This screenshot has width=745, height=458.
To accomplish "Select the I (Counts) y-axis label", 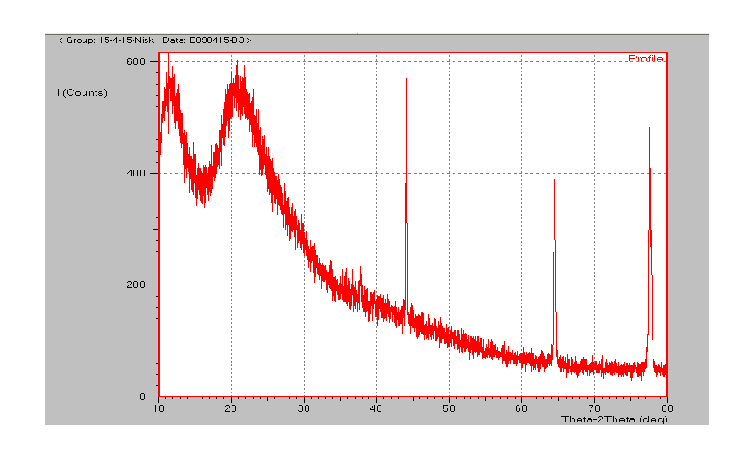I will click(82, 93).
